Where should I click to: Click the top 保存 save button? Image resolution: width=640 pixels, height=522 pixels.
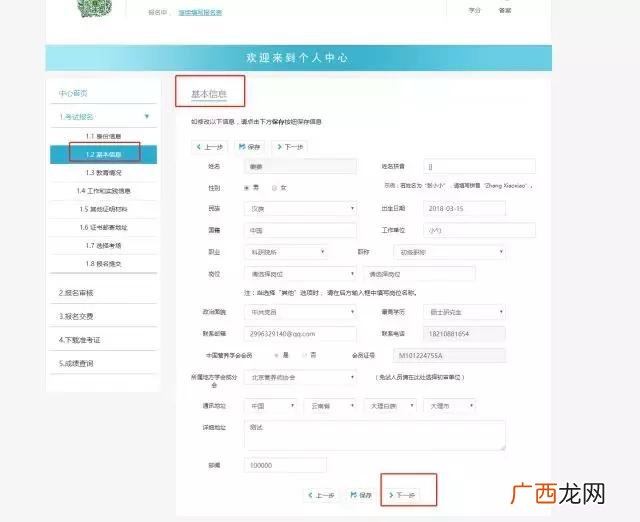(249, 147)
